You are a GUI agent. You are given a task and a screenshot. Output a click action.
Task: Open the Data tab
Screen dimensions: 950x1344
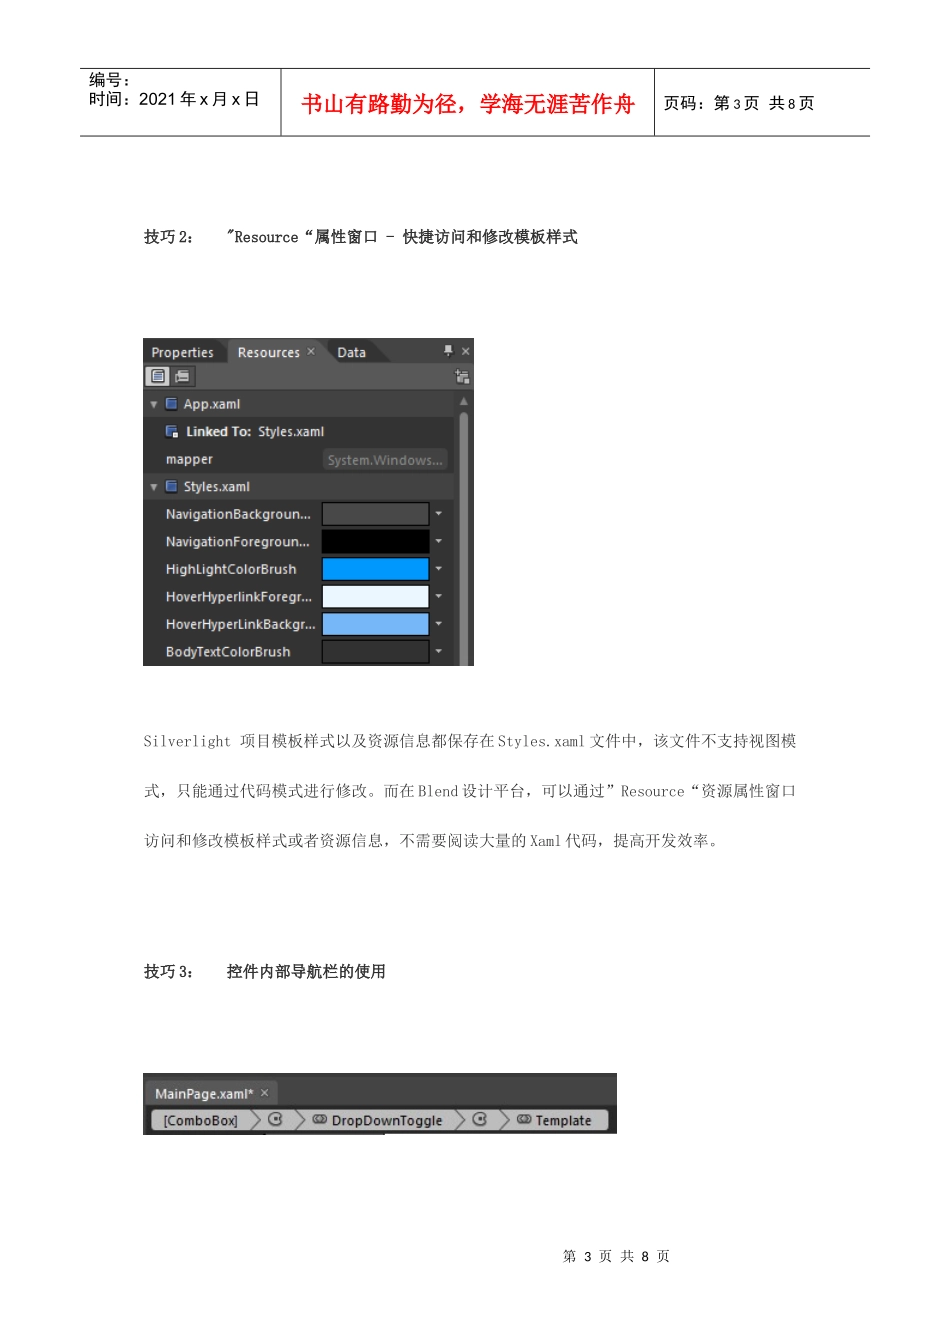coord(351,352)
